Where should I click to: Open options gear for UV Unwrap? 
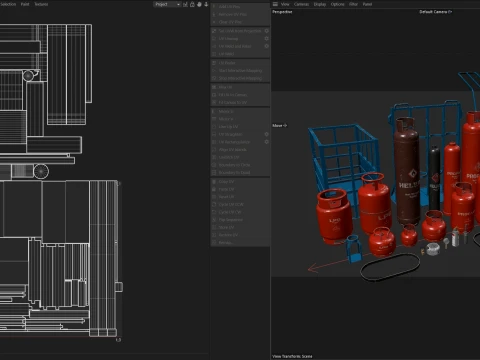[x=266, y=38]
